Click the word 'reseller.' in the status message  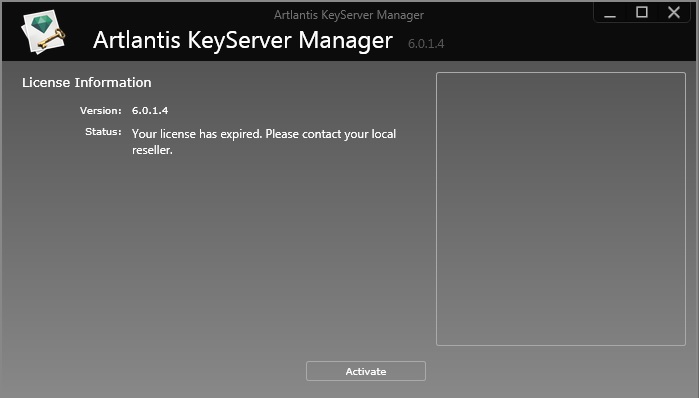click(152, 150)
